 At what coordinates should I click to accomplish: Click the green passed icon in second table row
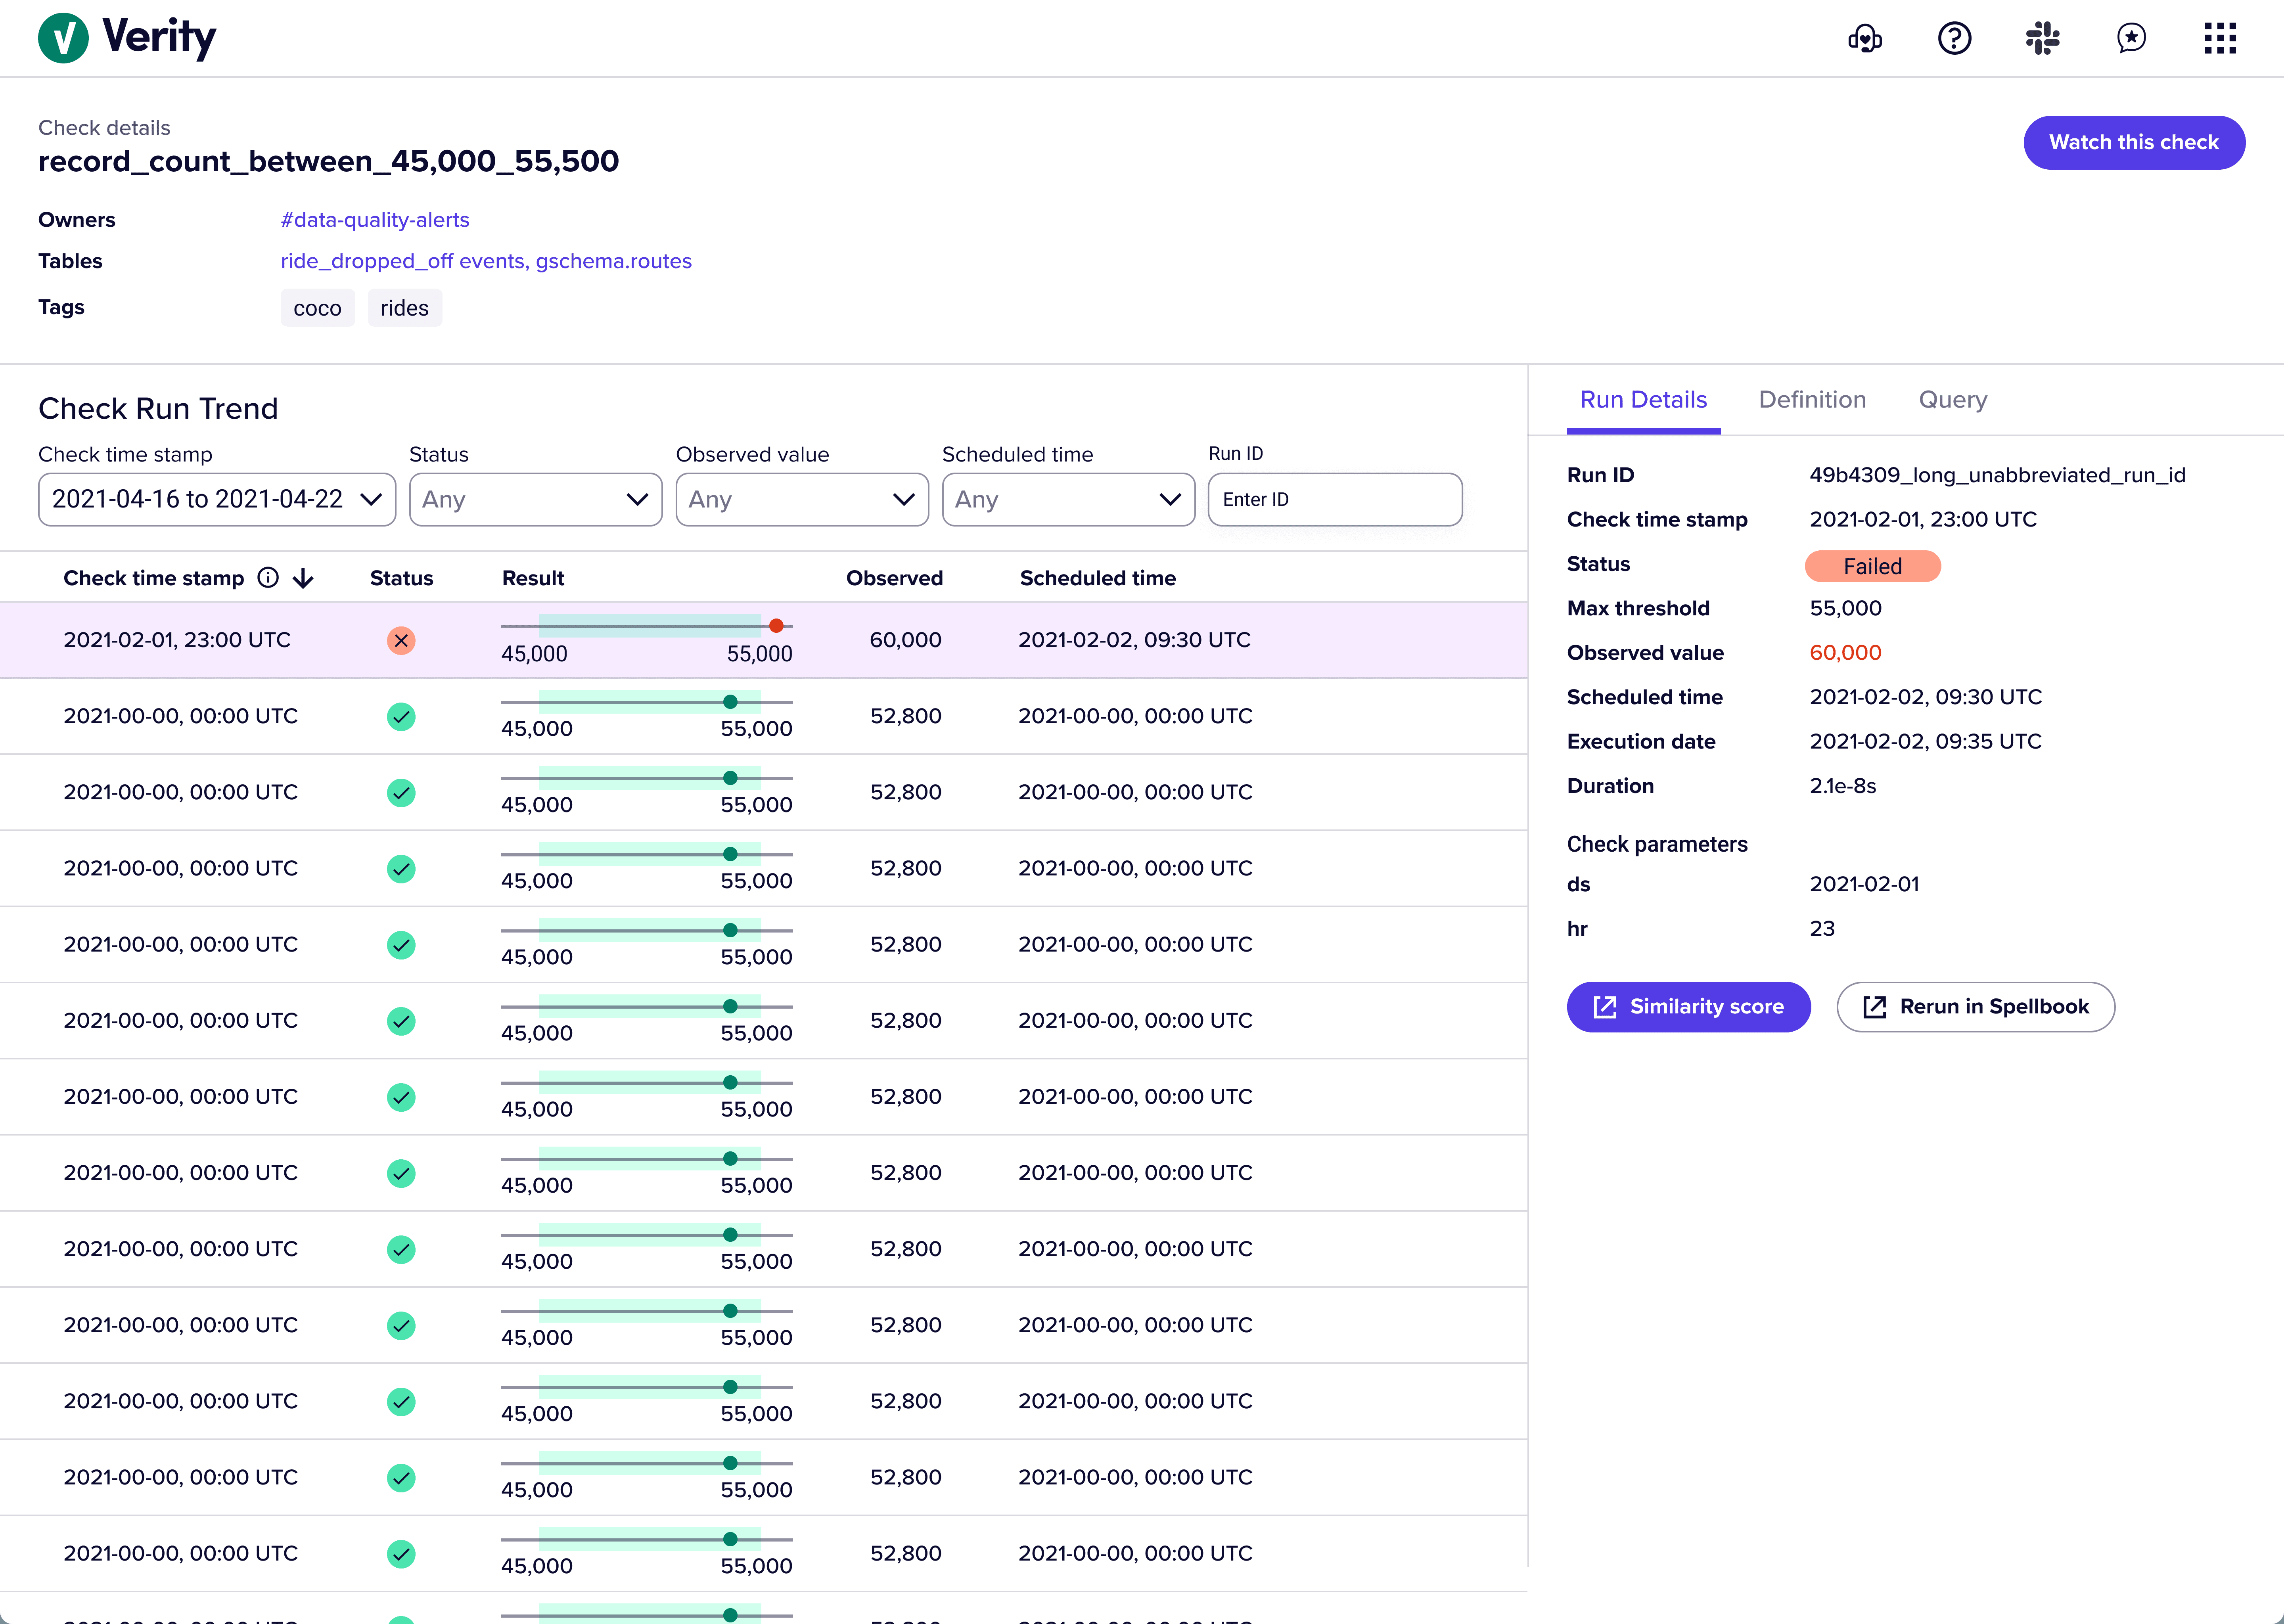tap(401, 716)
